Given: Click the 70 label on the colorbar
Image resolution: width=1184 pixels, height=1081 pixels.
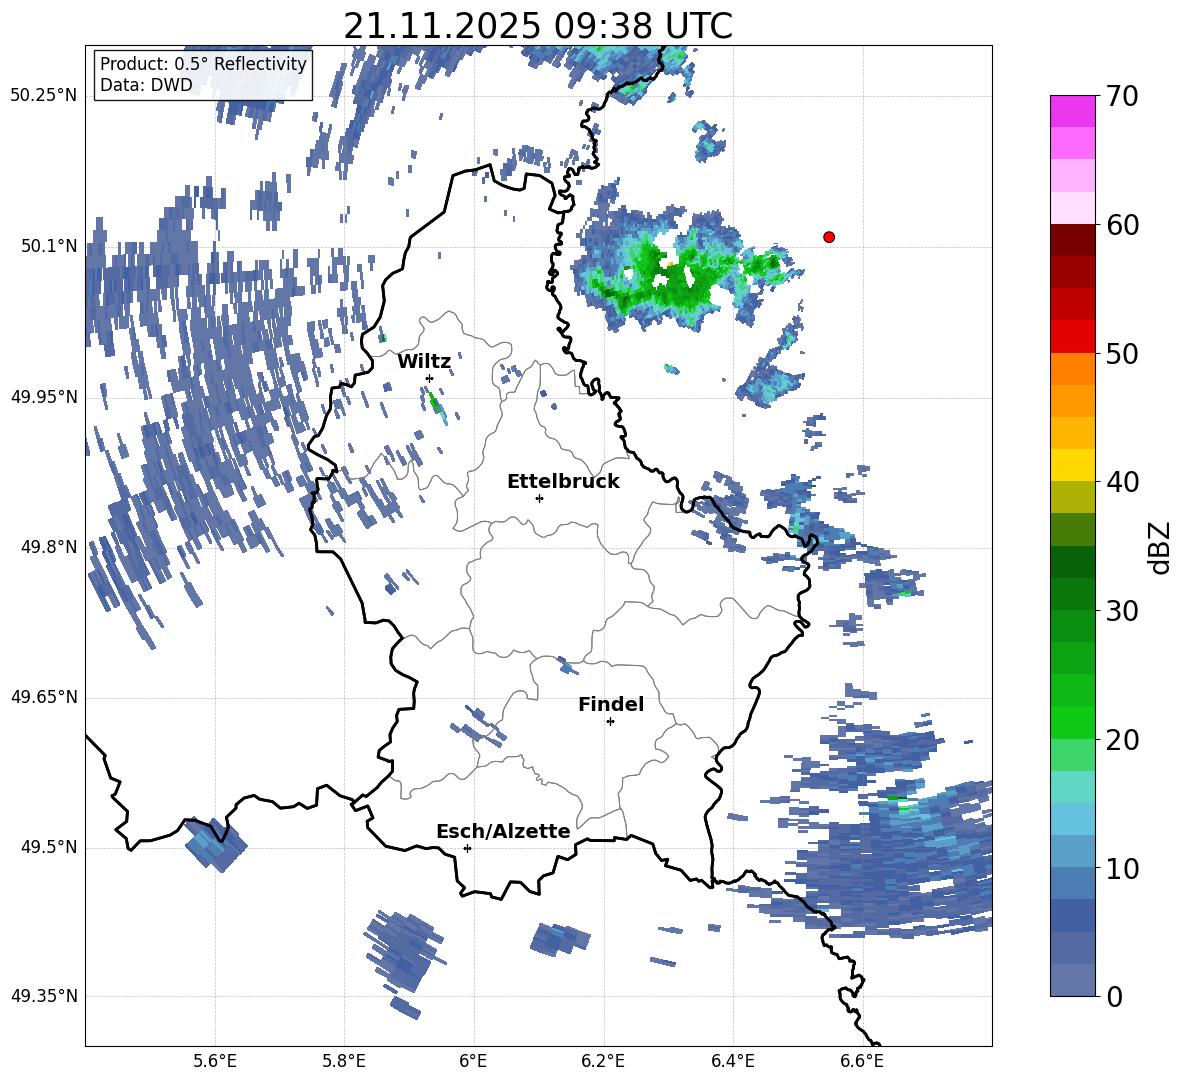Looking at the screenshot, I should click(x=1123, y=97).
